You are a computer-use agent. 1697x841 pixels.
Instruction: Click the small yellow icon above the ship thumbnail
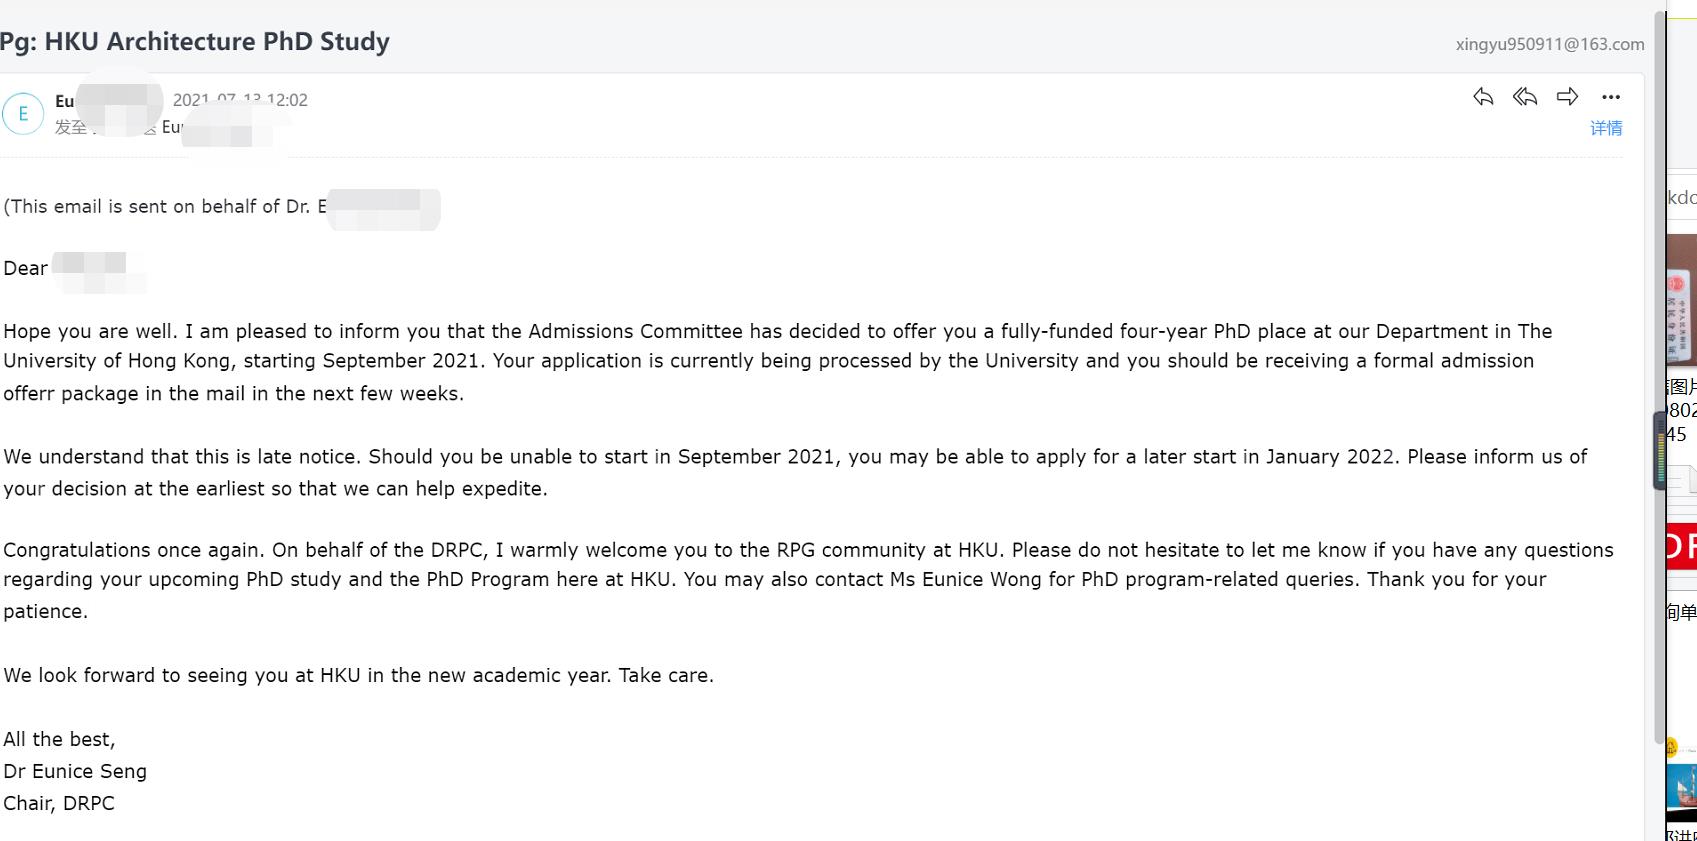pyautogui.click(x=1671, y=747)
